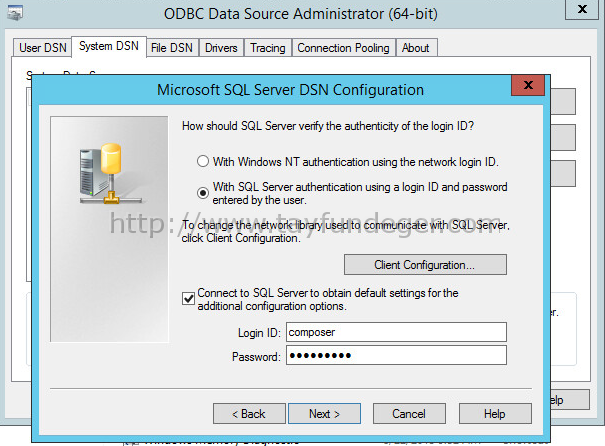
Task: Cancel the DSN configuration wizard
Action: coord(409,414)
